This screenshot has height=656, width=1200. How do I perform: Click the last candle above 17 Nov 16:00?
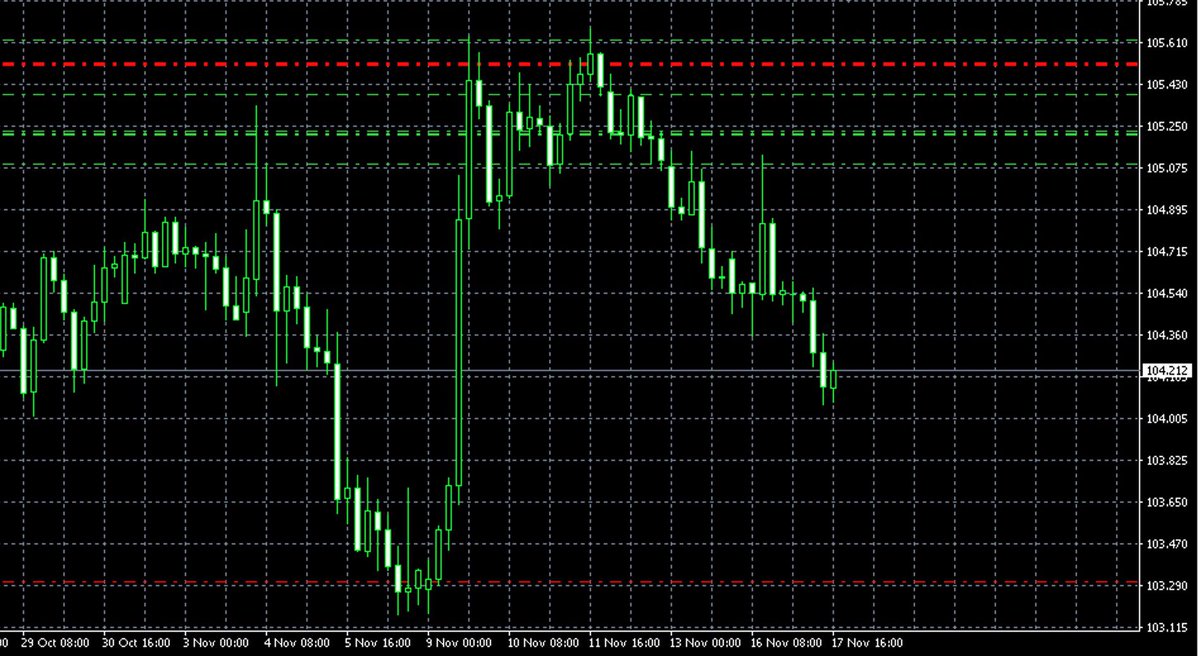coord(834,380)
